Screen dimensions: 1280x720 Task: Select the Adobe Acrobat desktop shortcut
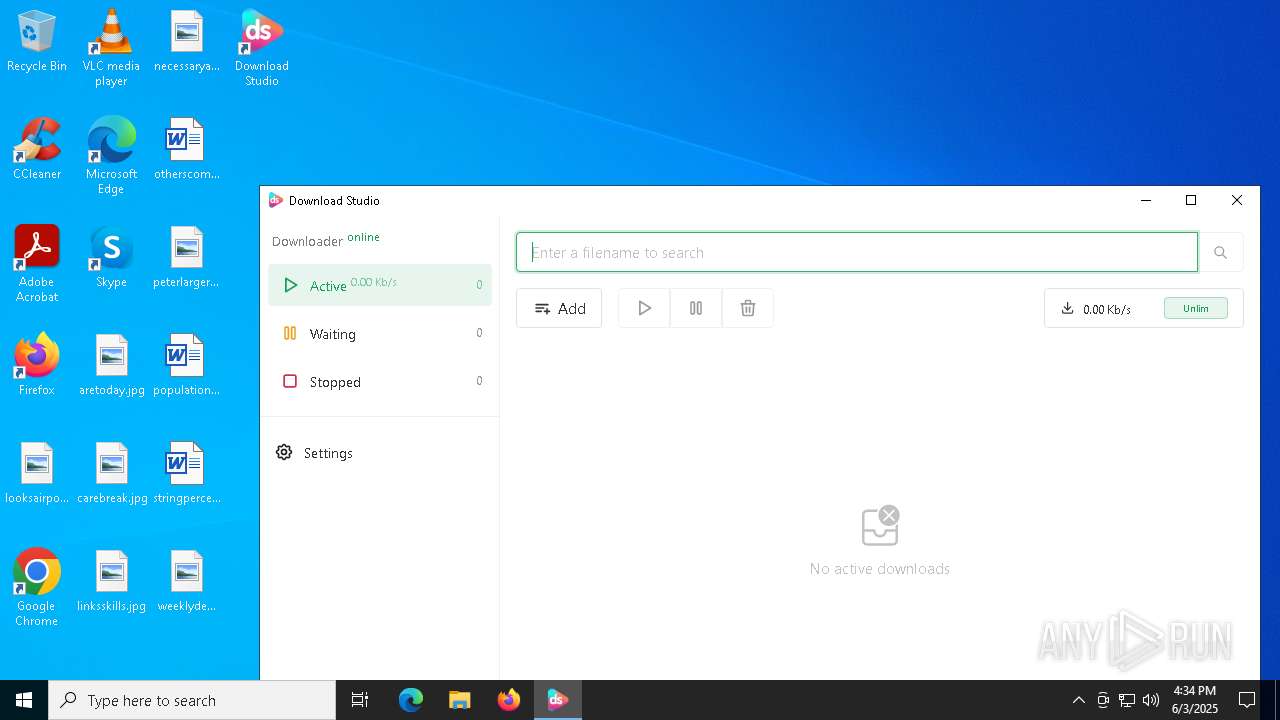(x=37, y=264)
